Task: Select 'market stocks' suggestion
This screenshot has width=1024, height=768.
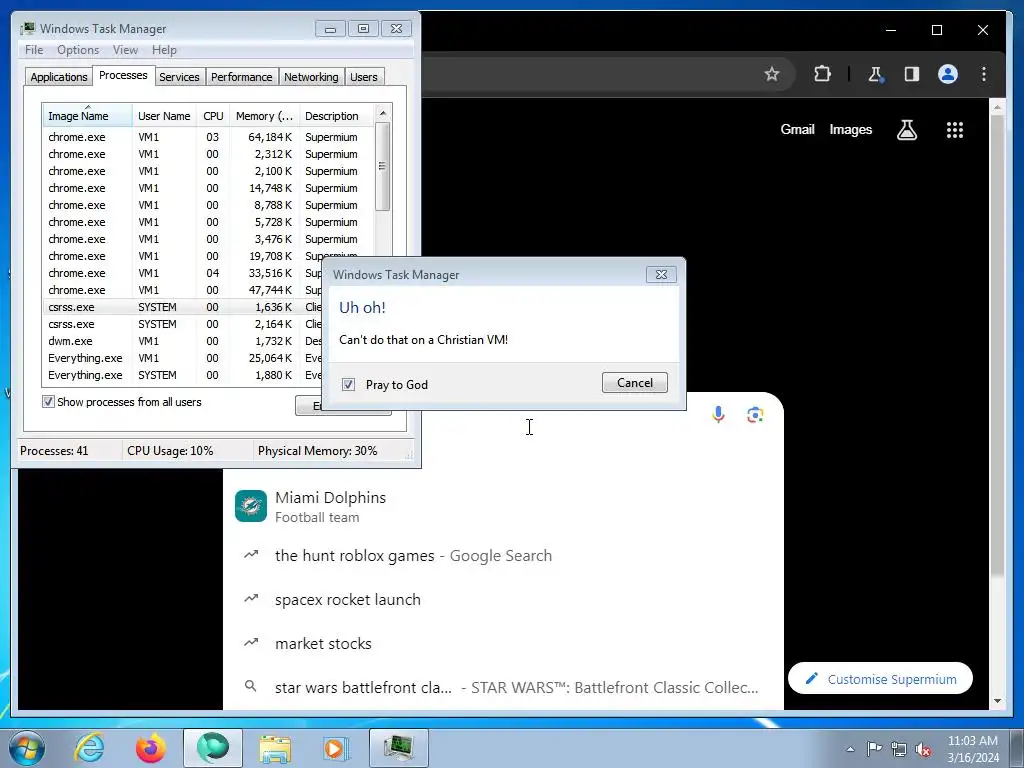Action: click(503, 643)
